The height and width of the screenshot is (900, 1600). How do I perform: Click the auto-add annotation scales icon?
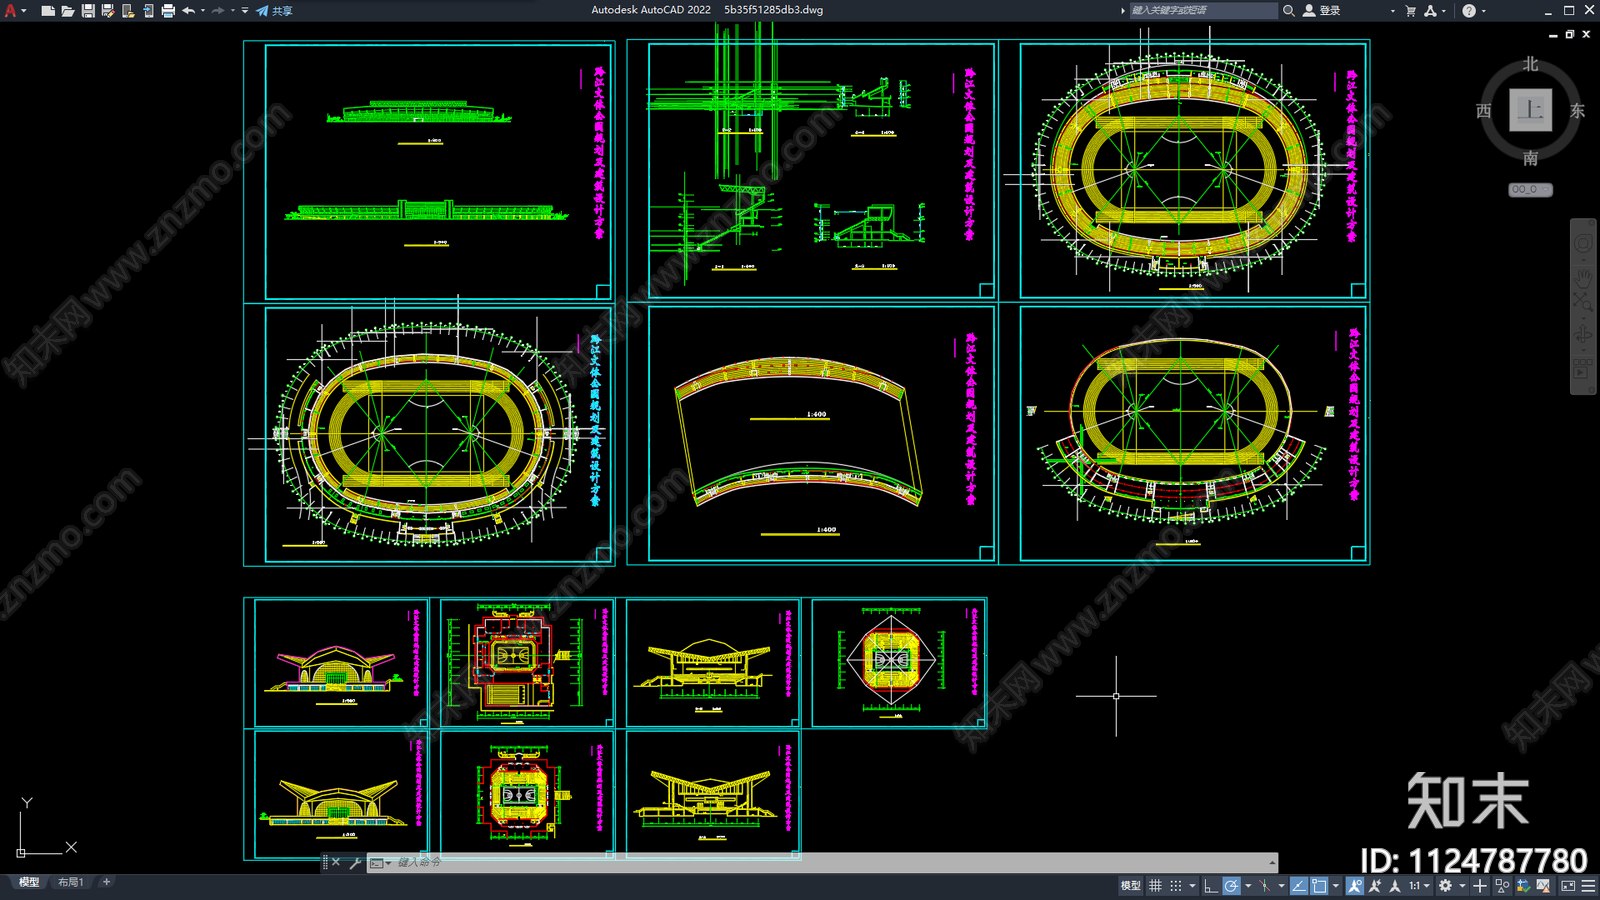coord(1375,886)
